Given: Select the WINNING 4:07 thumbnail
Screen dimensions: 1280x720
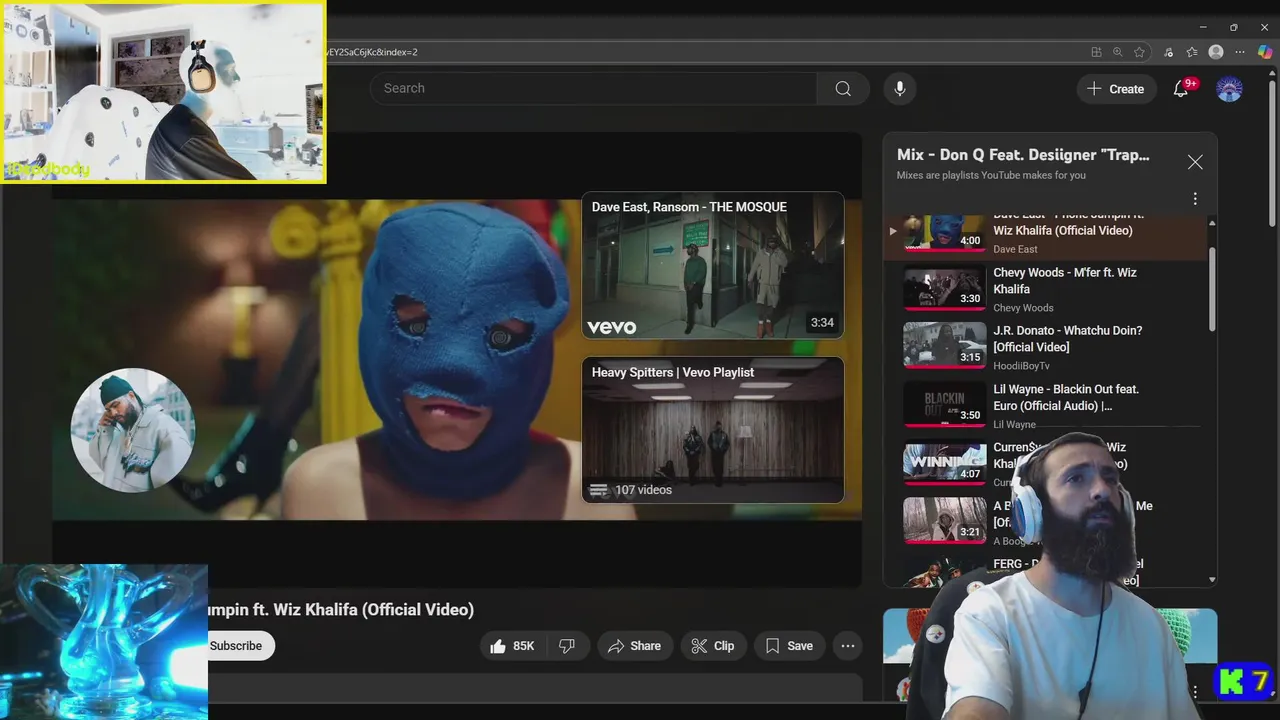Looking at the screenshot, I should tap(945, 462).
